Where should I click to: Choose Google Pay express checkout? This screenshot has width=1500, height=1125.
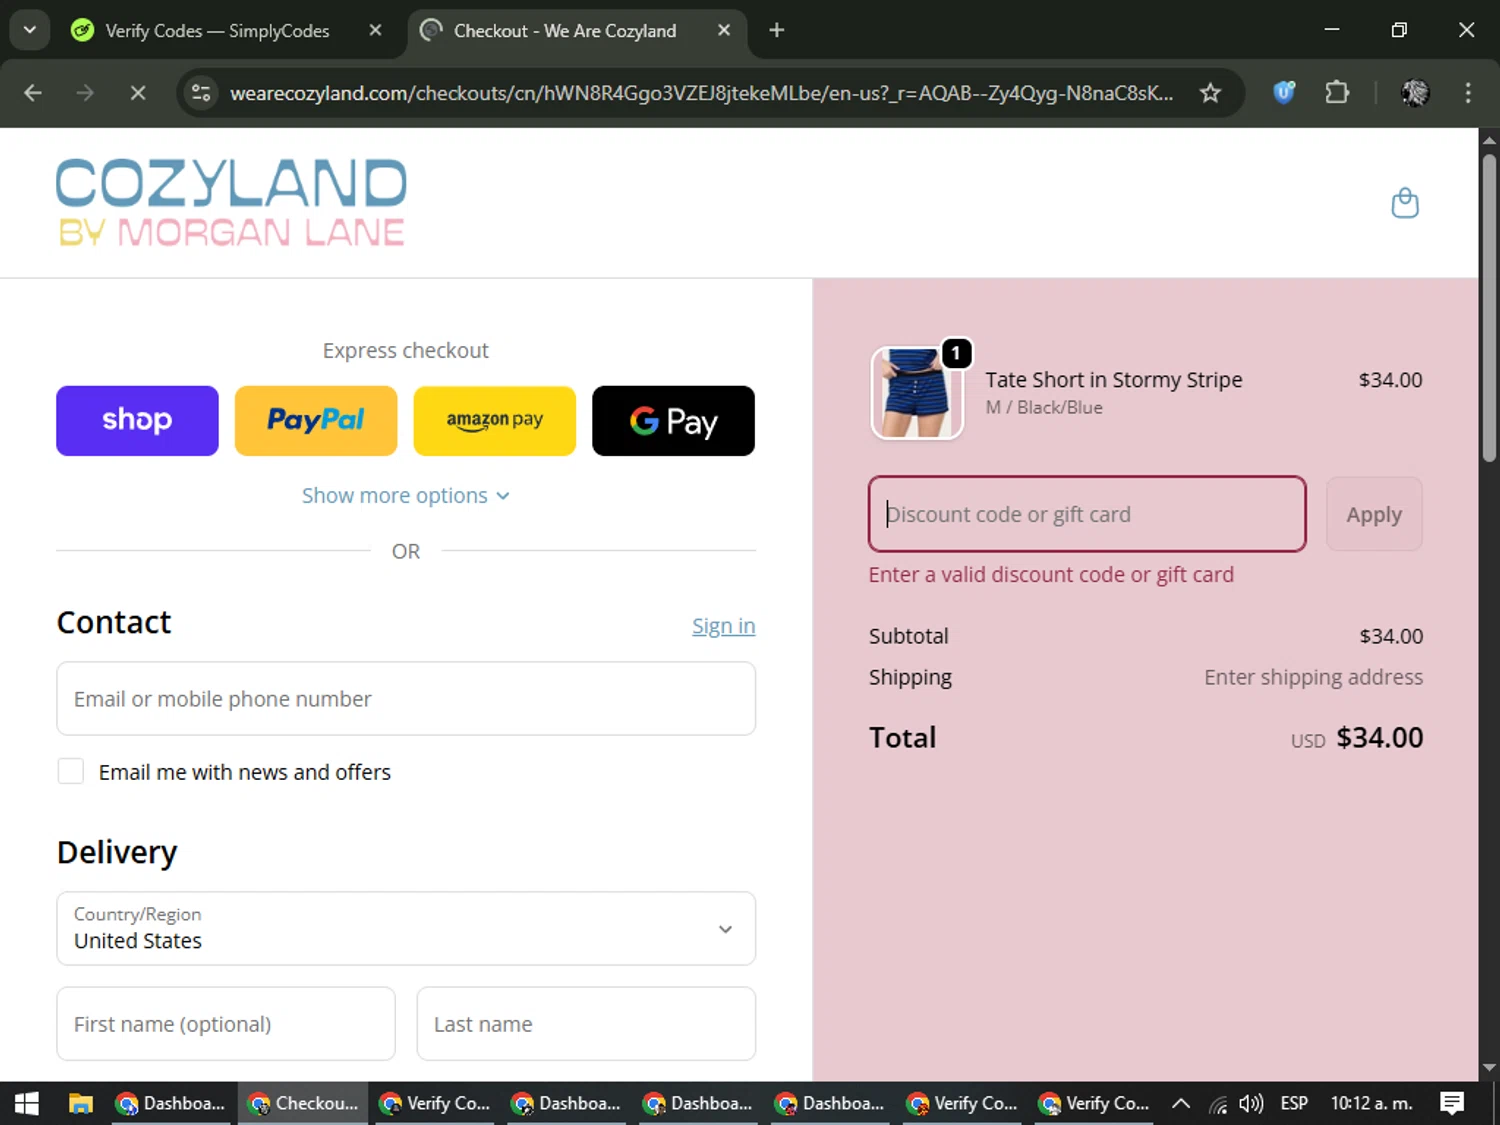673,420
